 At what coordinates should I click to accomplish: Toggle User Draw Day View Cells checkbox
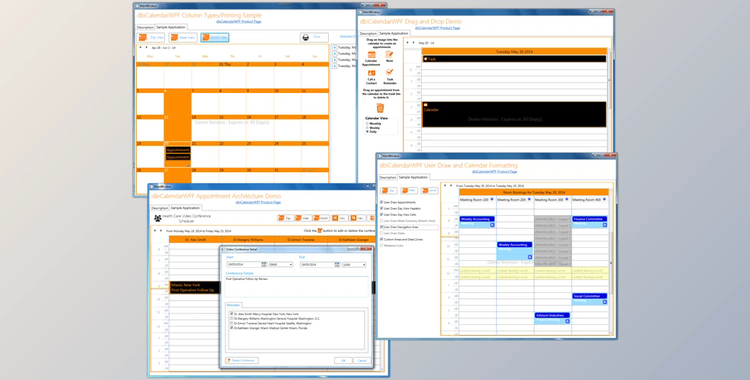[382, 215]
